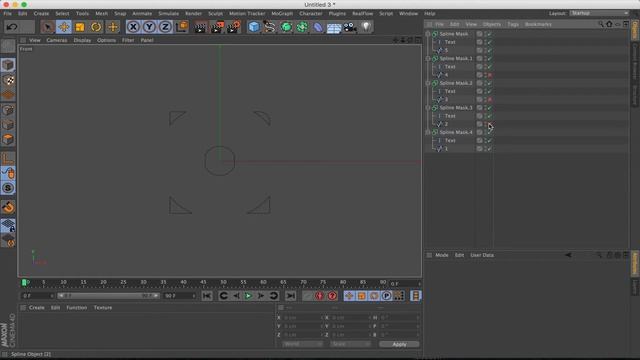Screen dimensions: 640x360
Task: Add a green Subdivision Surface generator
Action: pyautogui.click(x=286, y=27)
